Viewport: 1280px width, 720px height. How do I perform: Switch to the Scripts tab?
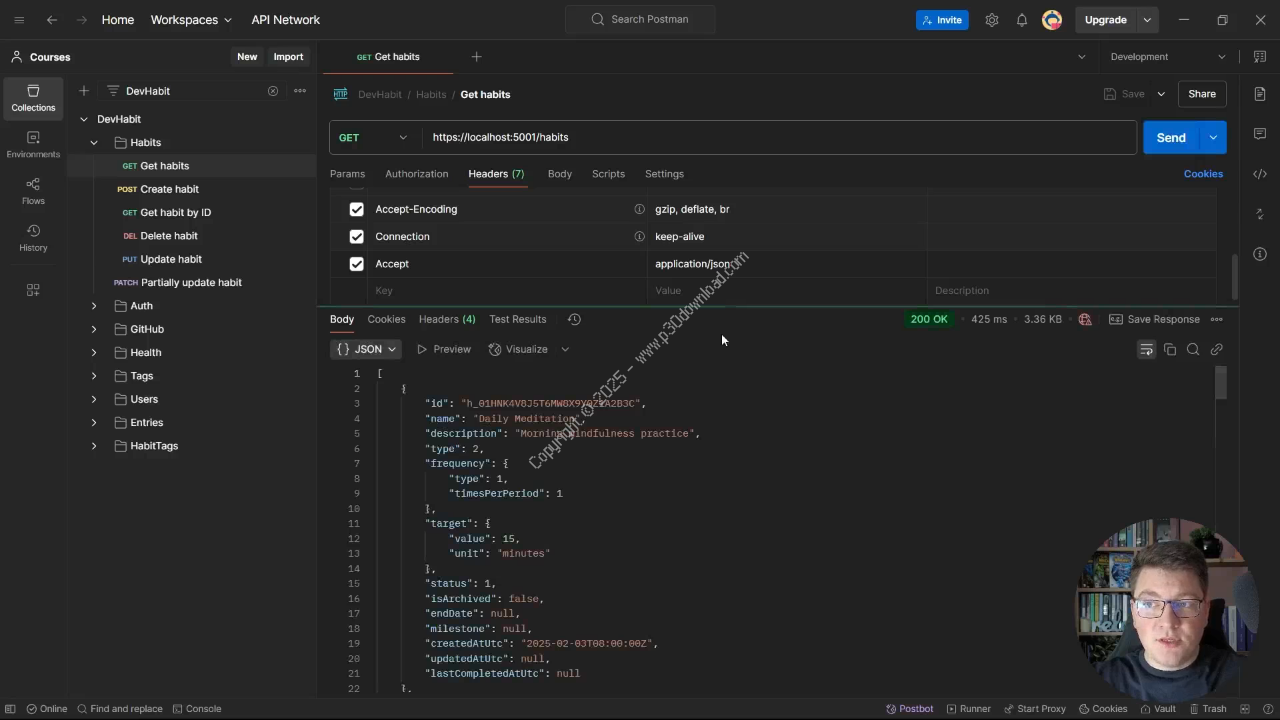pyautogui.click(x=608, y=174)
